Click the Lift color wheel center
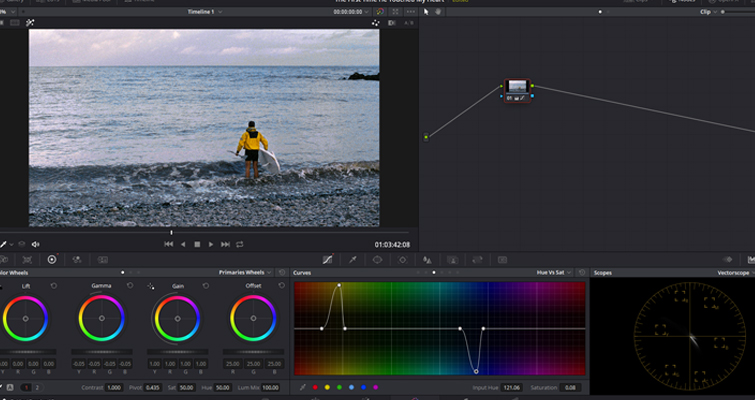The width and height of the screenshot is (755, 400). (26, 319)
